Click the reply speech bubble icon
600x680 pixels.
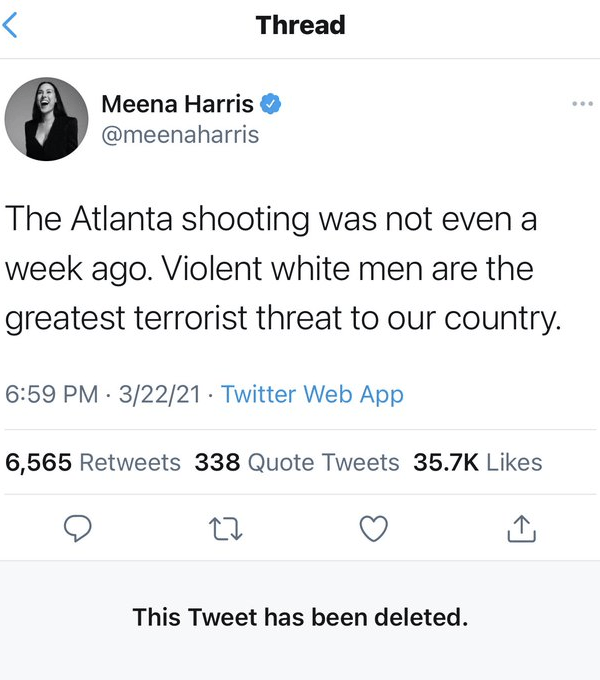pyautogui.click(x=78, y=528)
